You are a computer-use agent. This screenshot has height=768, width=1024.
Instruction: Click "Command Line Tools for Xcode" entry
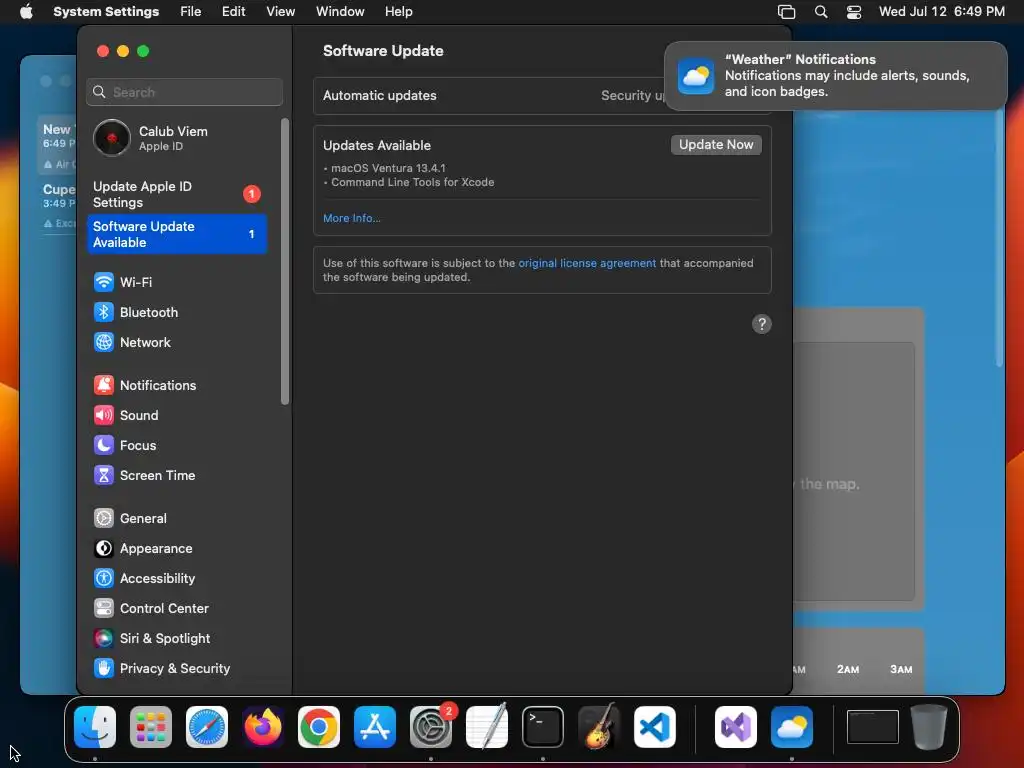412,182
